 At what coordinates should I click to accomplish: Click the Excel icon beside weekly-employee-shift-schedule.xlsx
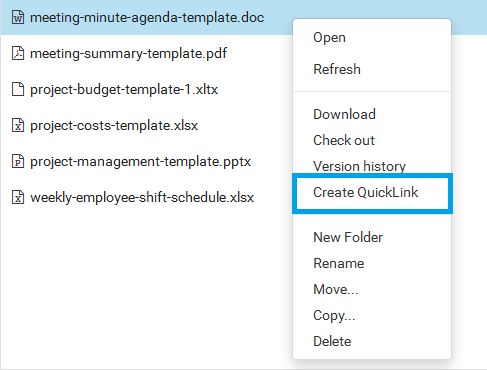coord(18,197)
